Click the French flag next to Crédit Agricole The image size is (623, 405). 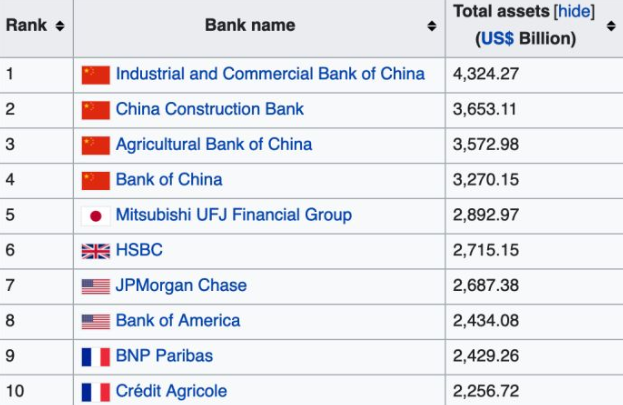pyautogui.click(x=95, y=392)
